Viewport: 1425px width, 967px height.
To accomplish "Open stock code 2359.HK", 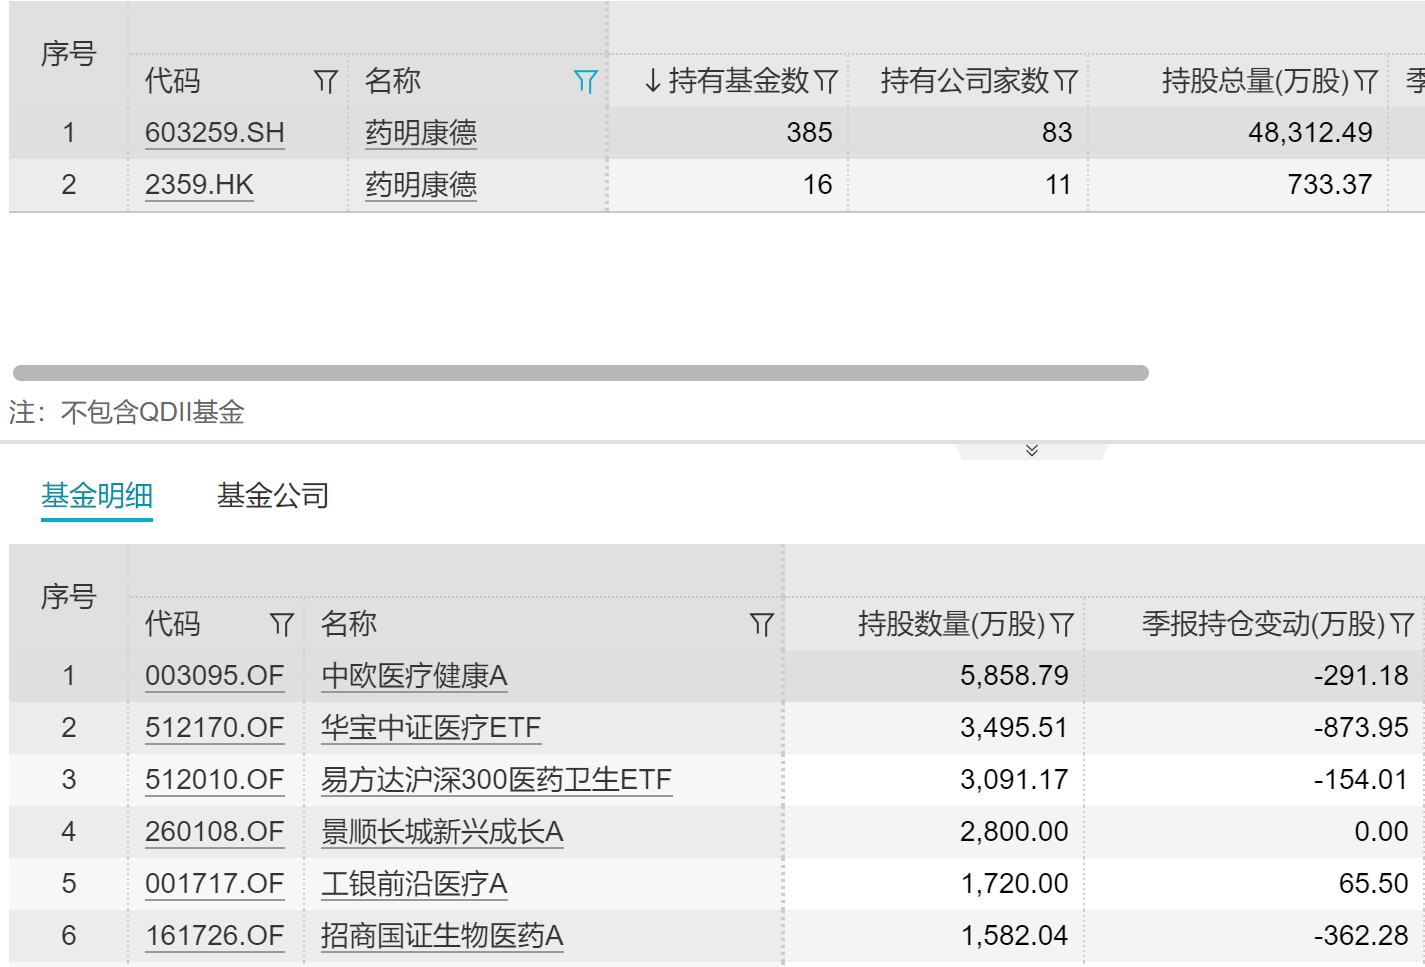I will (x=199, y=185).
